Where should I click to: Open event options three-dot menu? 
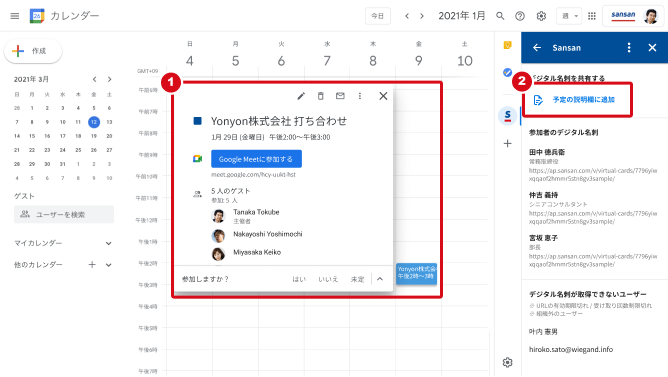point(360,96)
